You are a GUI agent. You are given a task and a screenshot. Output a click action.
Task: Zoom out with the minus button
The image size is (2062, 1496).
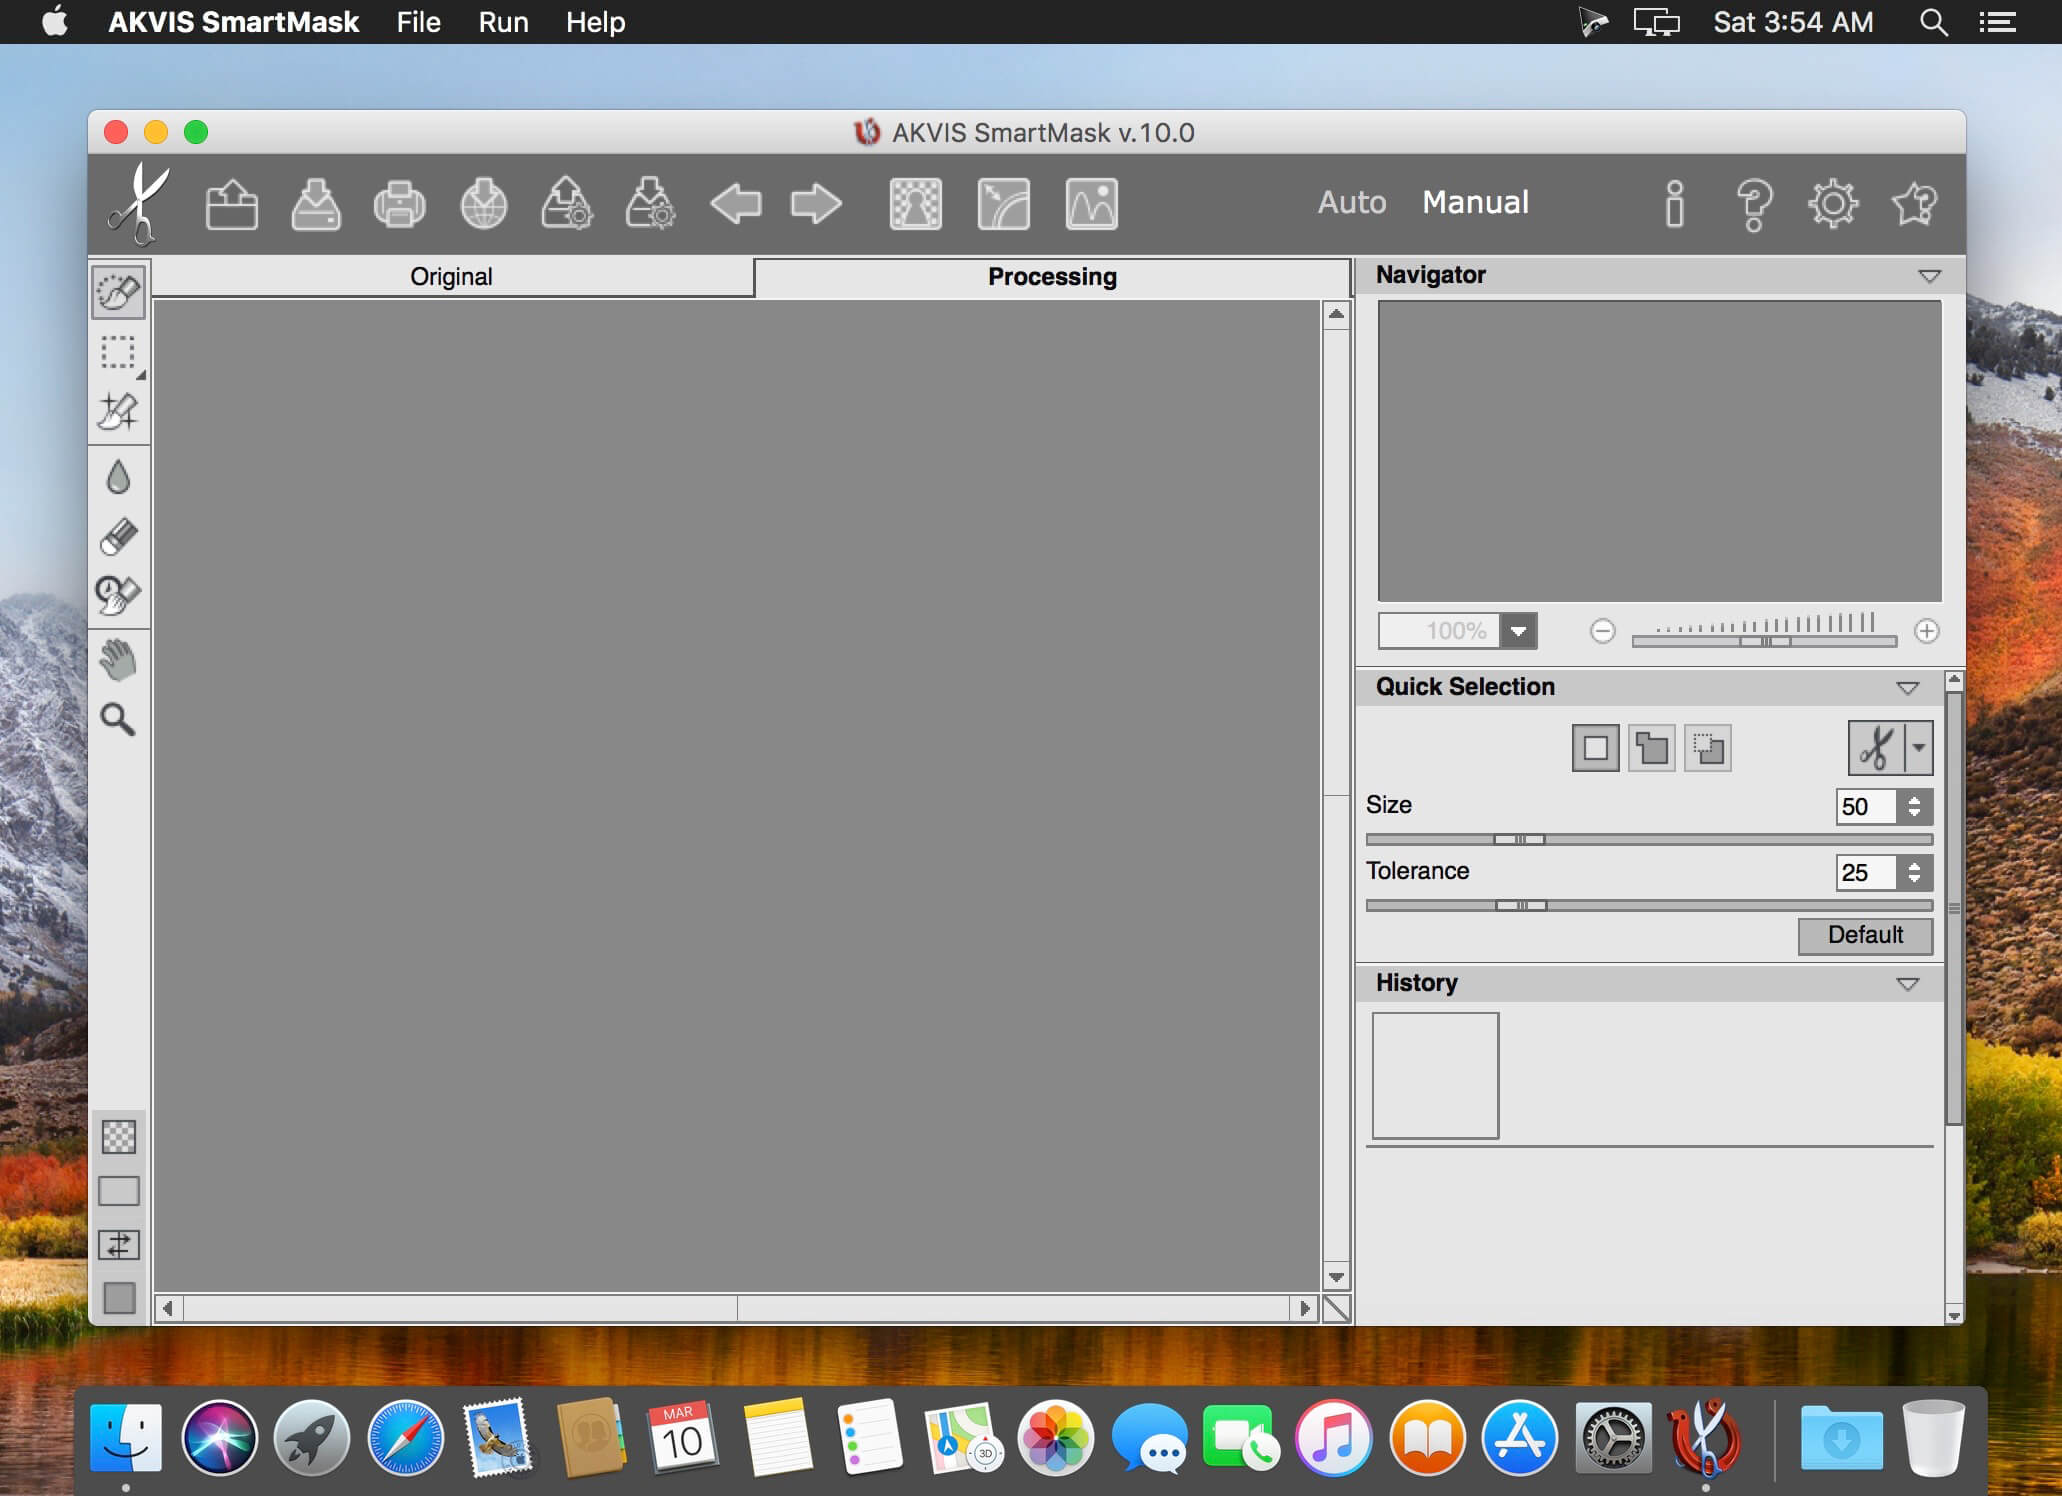(1602, 631)
